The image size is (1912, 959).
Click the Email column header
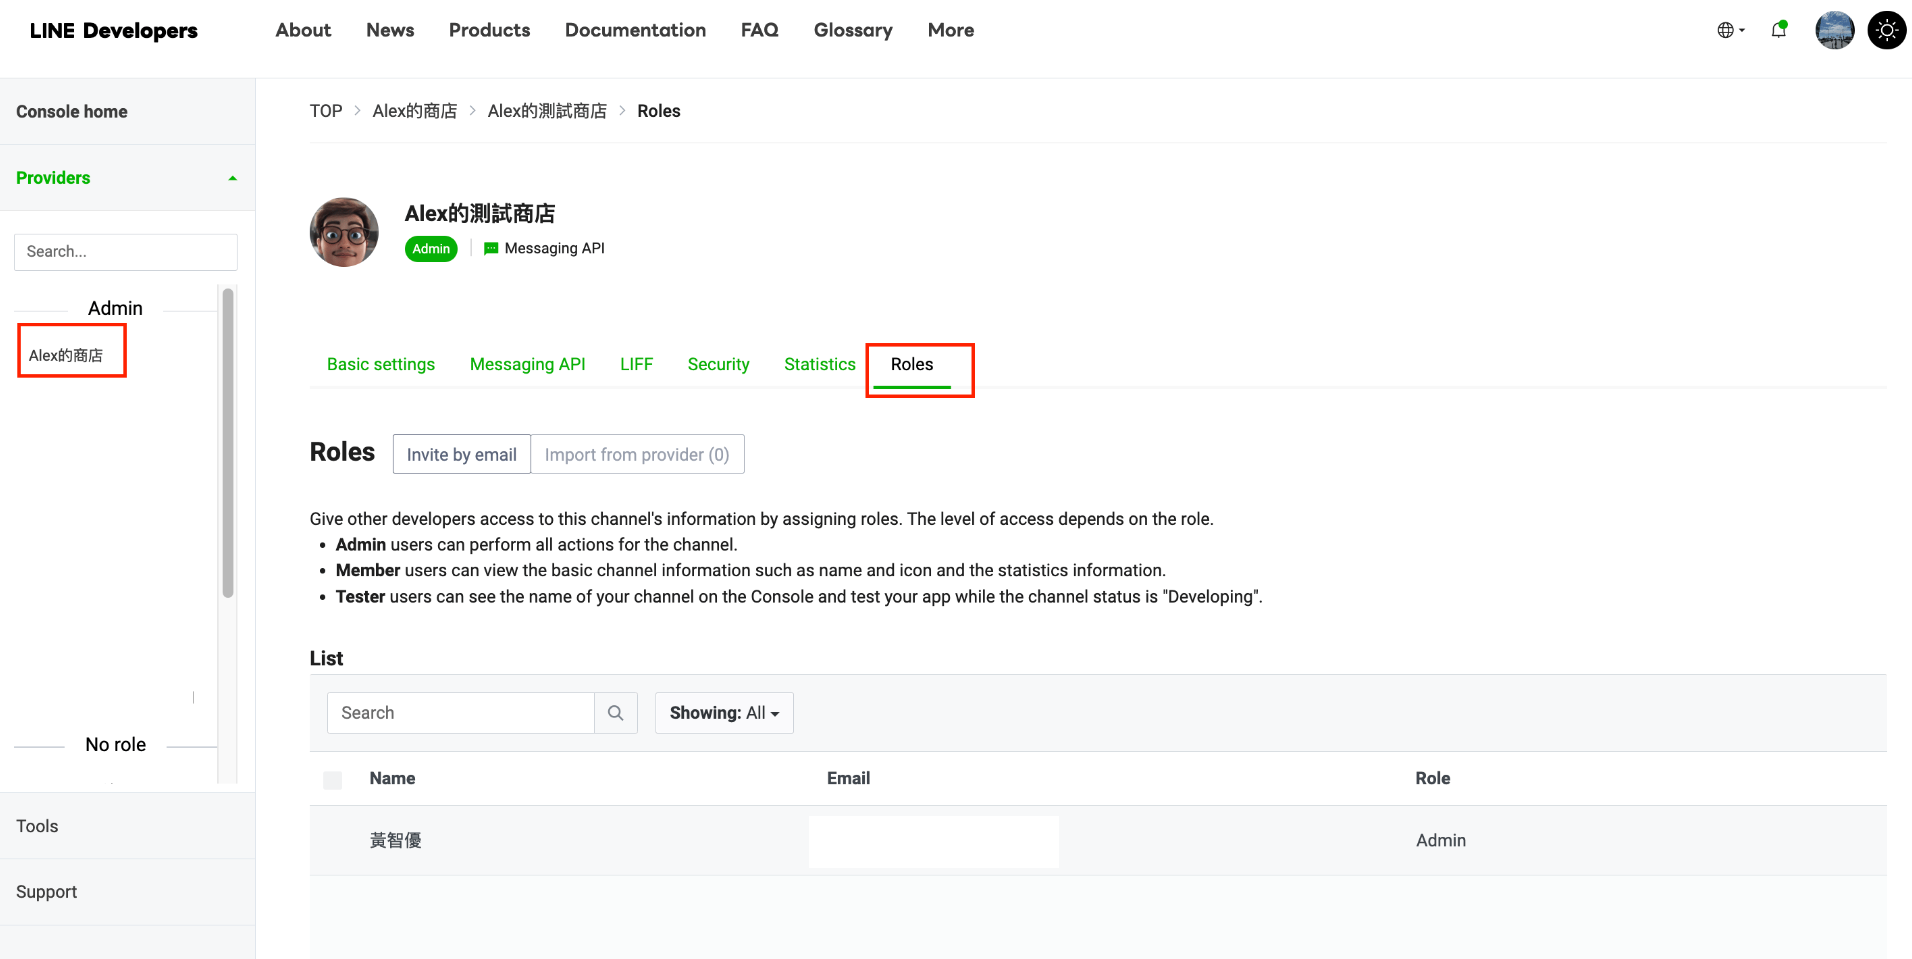(848, 778)
